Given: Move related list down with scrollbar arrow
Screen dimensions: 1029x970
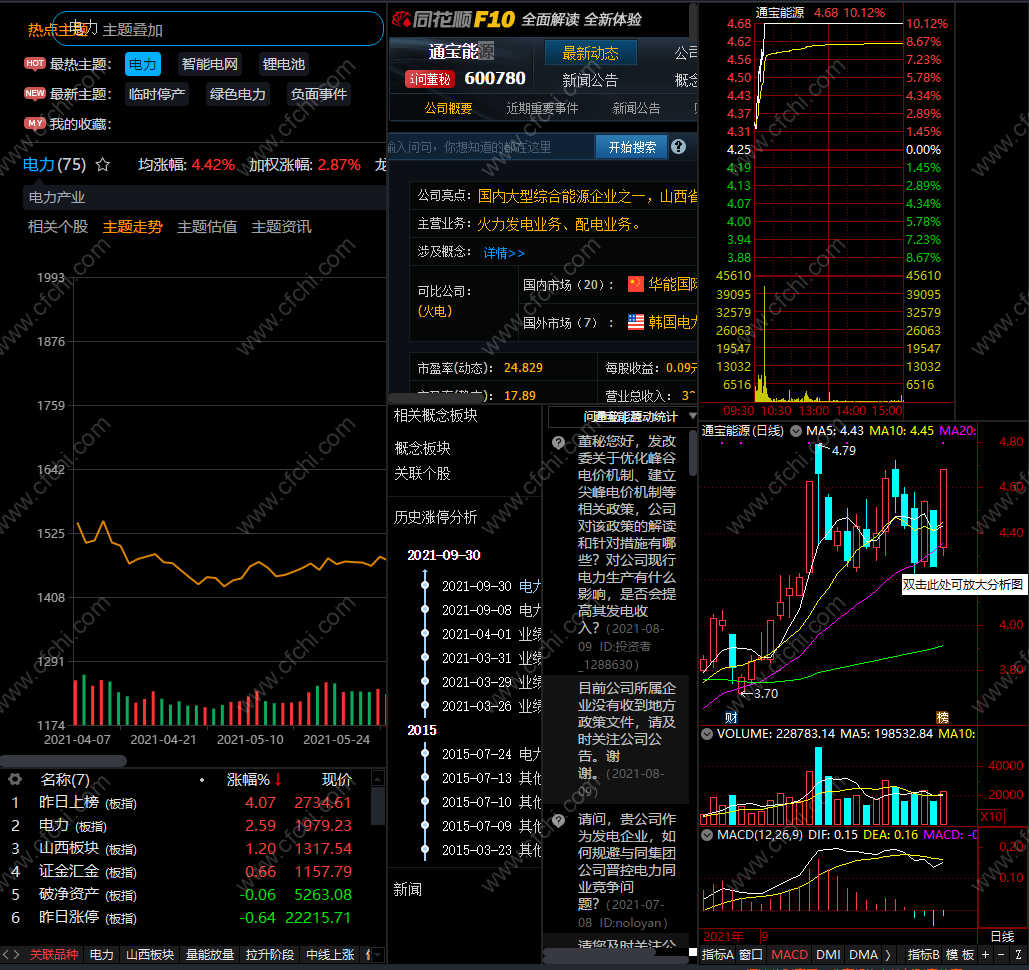Looking at the screenshot, I should 378,955.
